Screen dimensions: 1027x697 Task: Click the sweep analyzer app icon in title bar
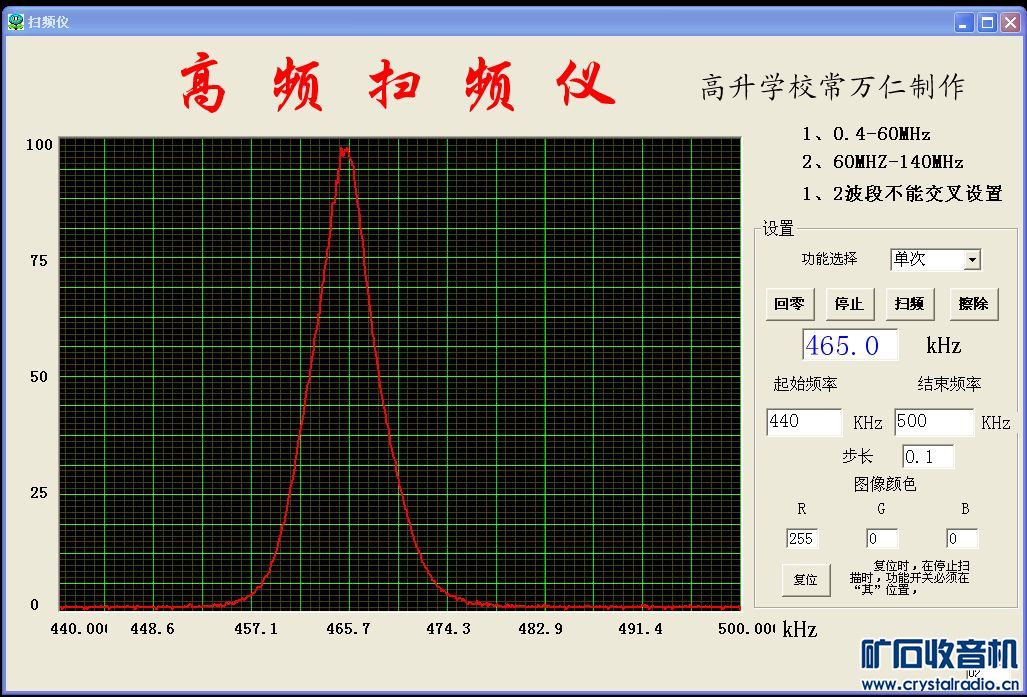point(15,22)
